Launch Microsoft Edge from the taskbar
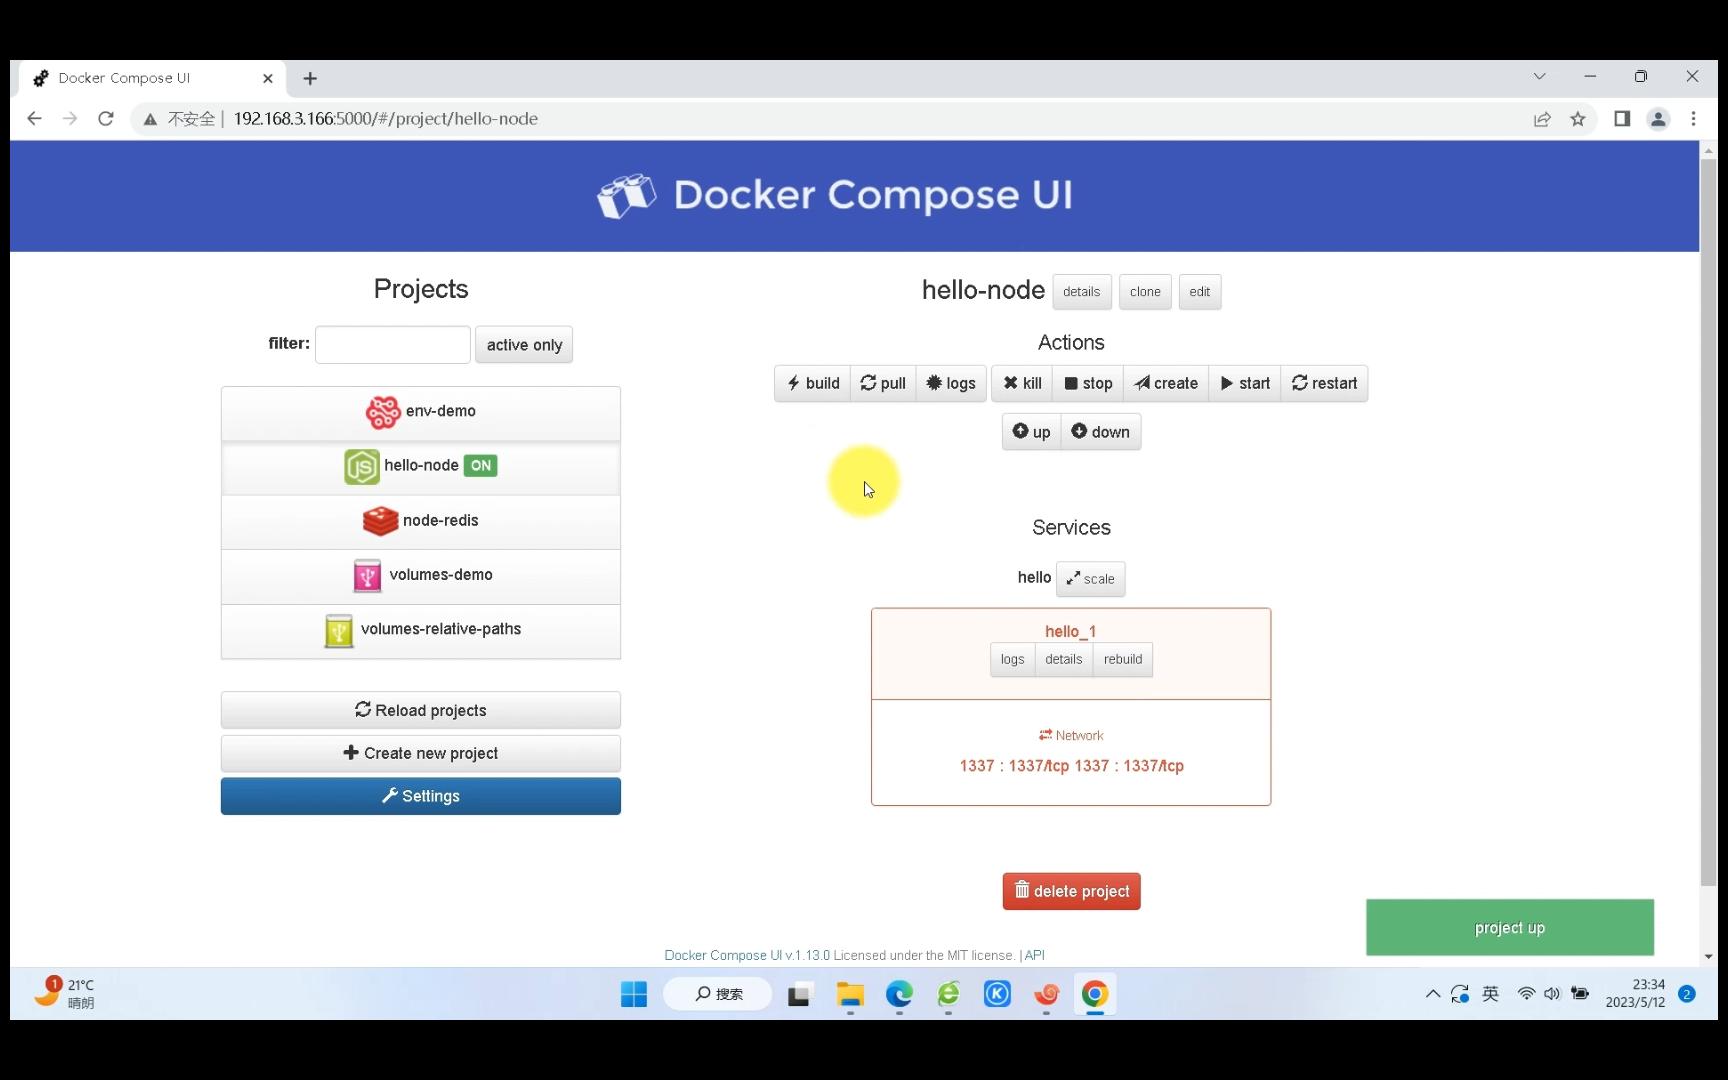This screenshot has width=1728, height=1080. click(899, 994)
